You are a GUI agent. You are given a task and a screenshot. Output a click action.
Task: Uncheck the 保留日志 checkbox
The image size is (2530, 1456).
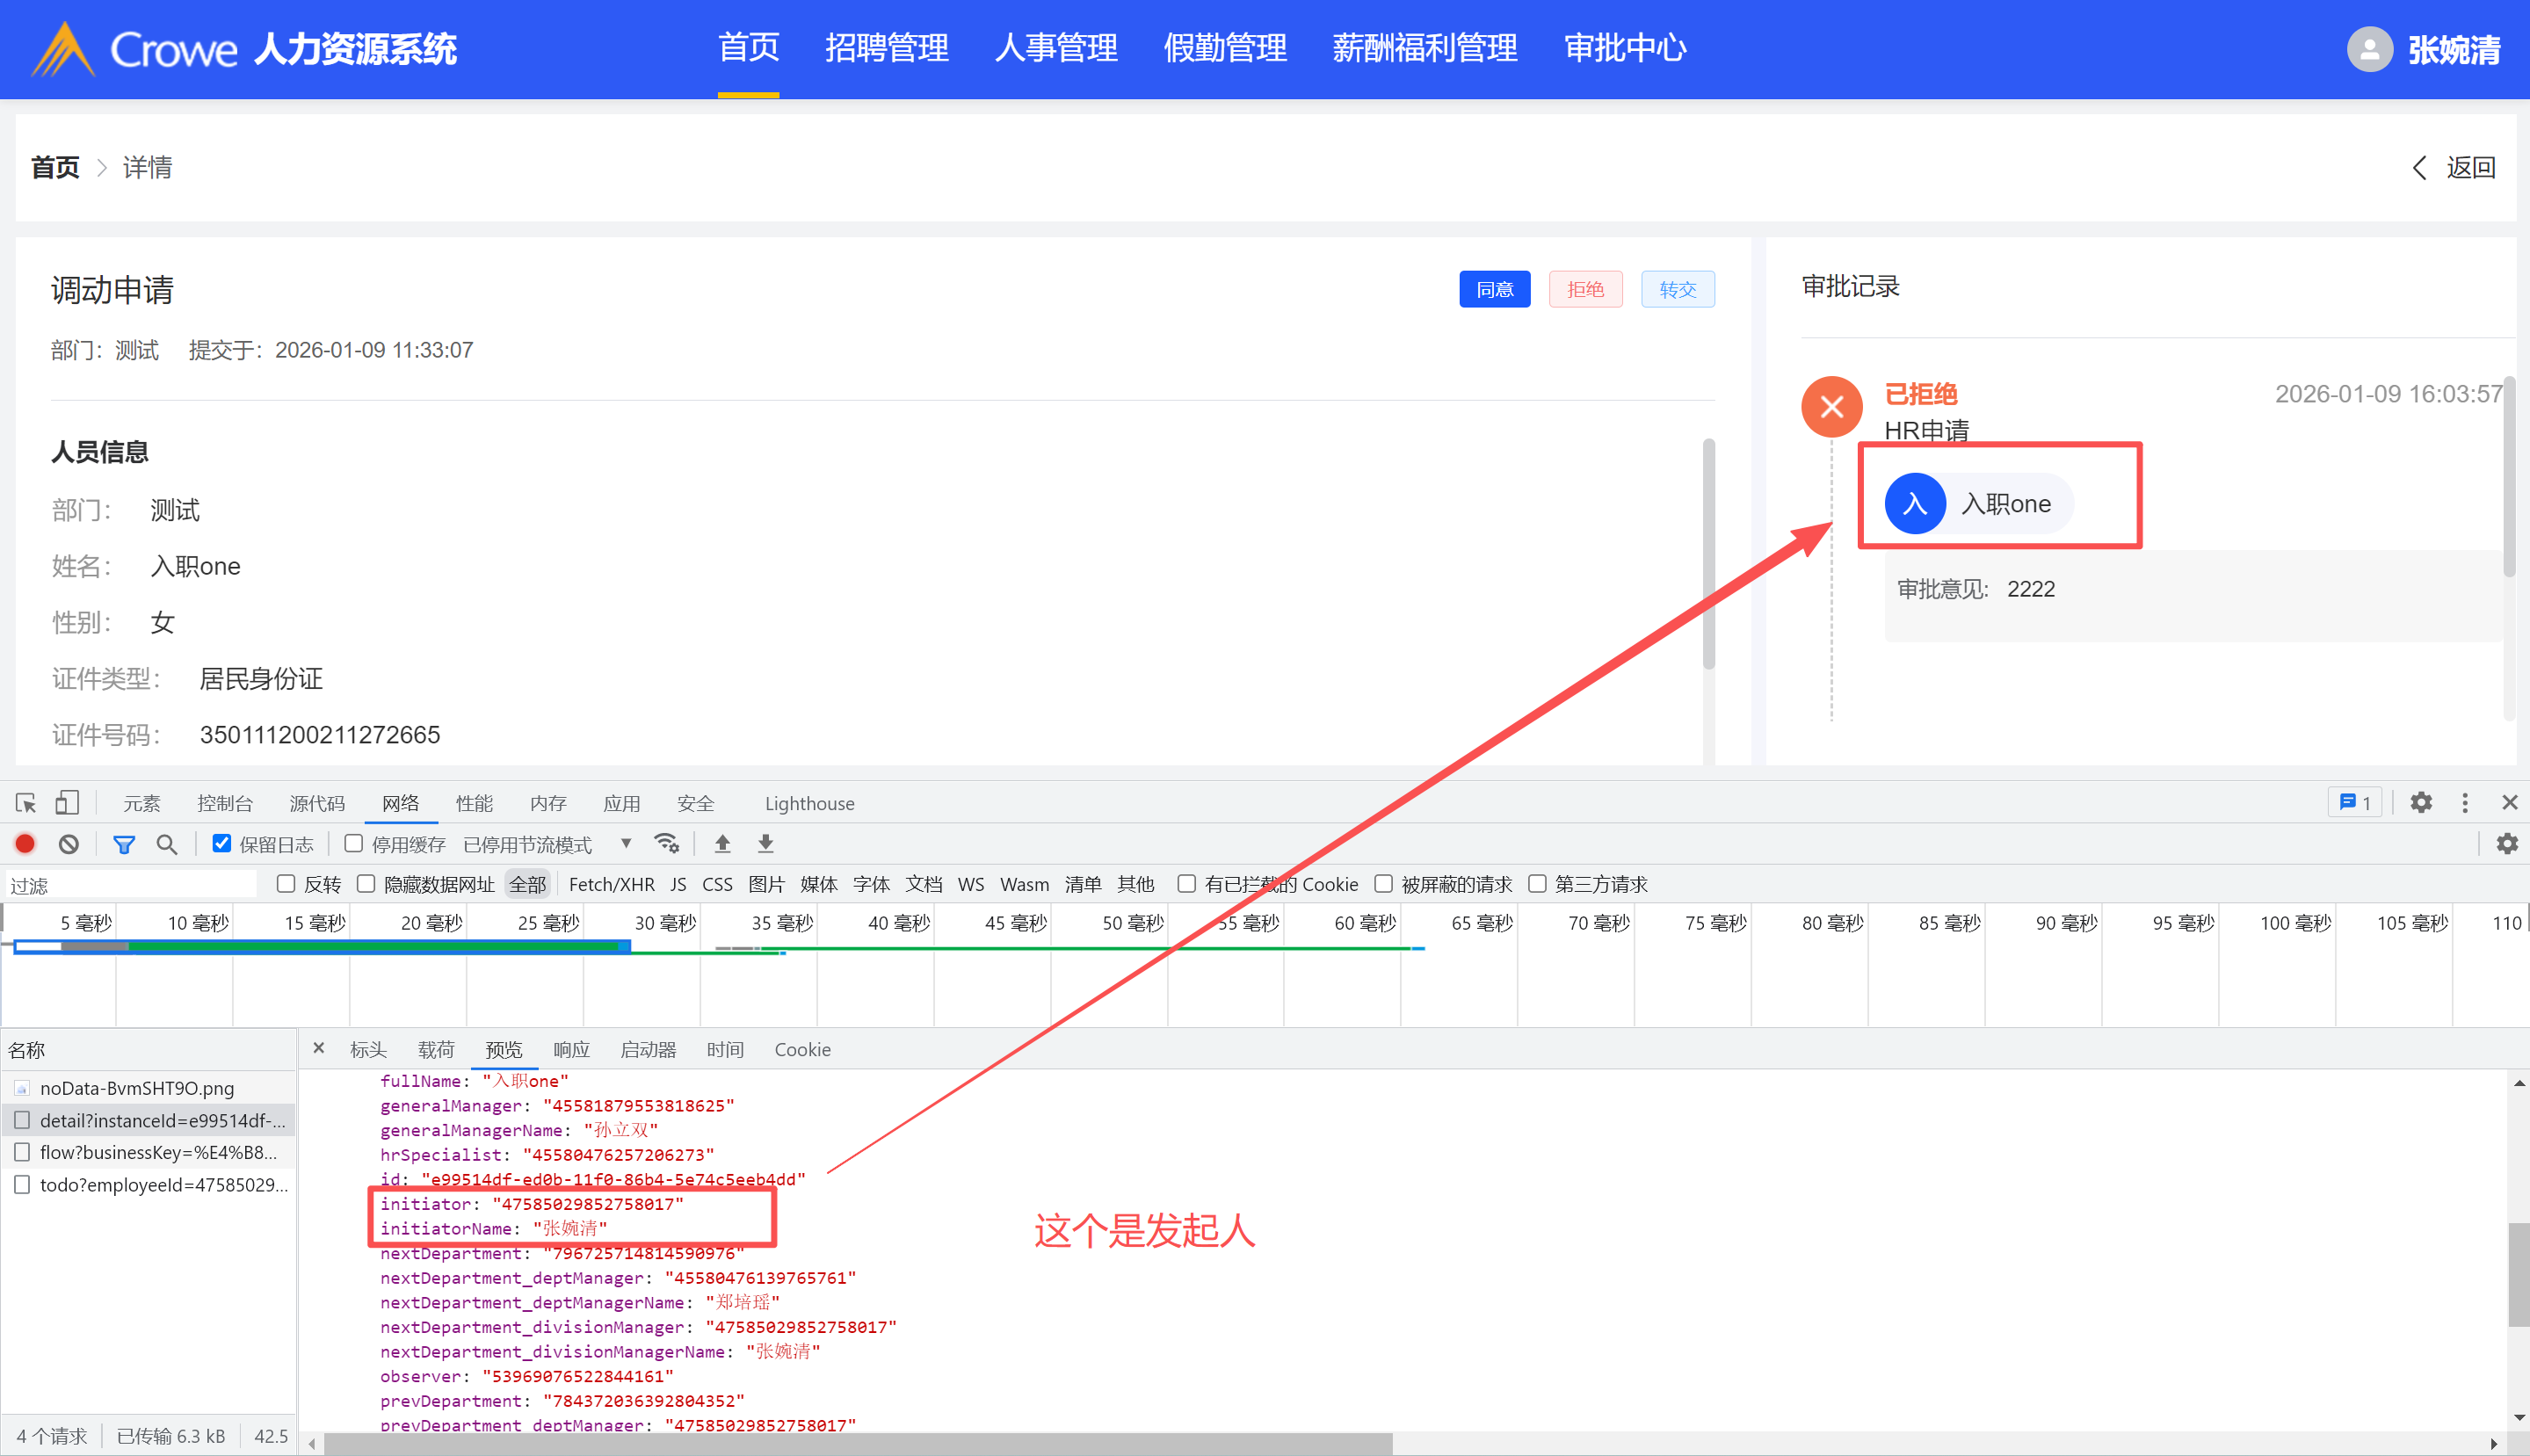point(222,843)
